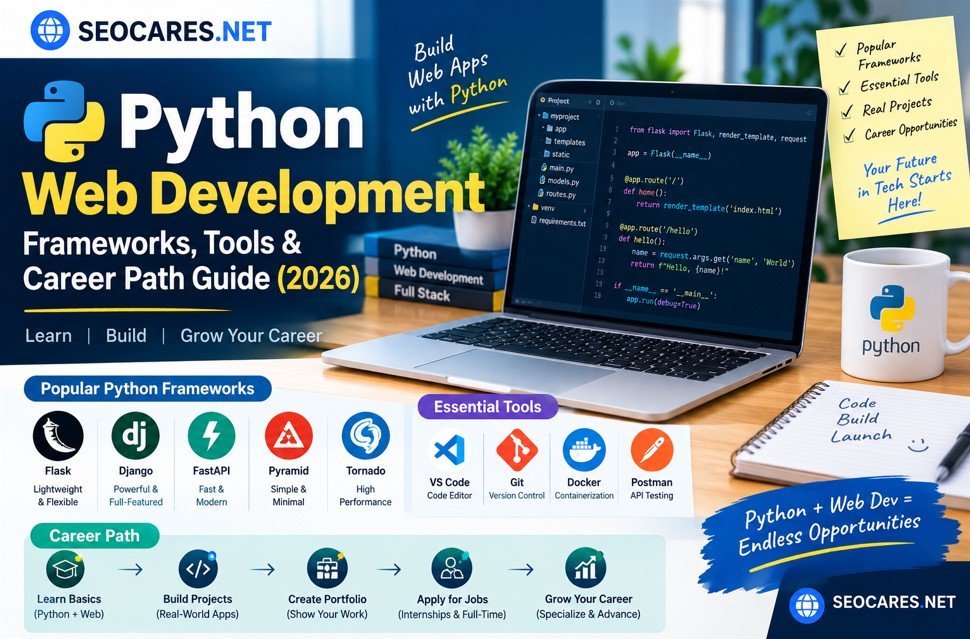
Task: Open the orange Postman icon
Action: click(652, 450)
